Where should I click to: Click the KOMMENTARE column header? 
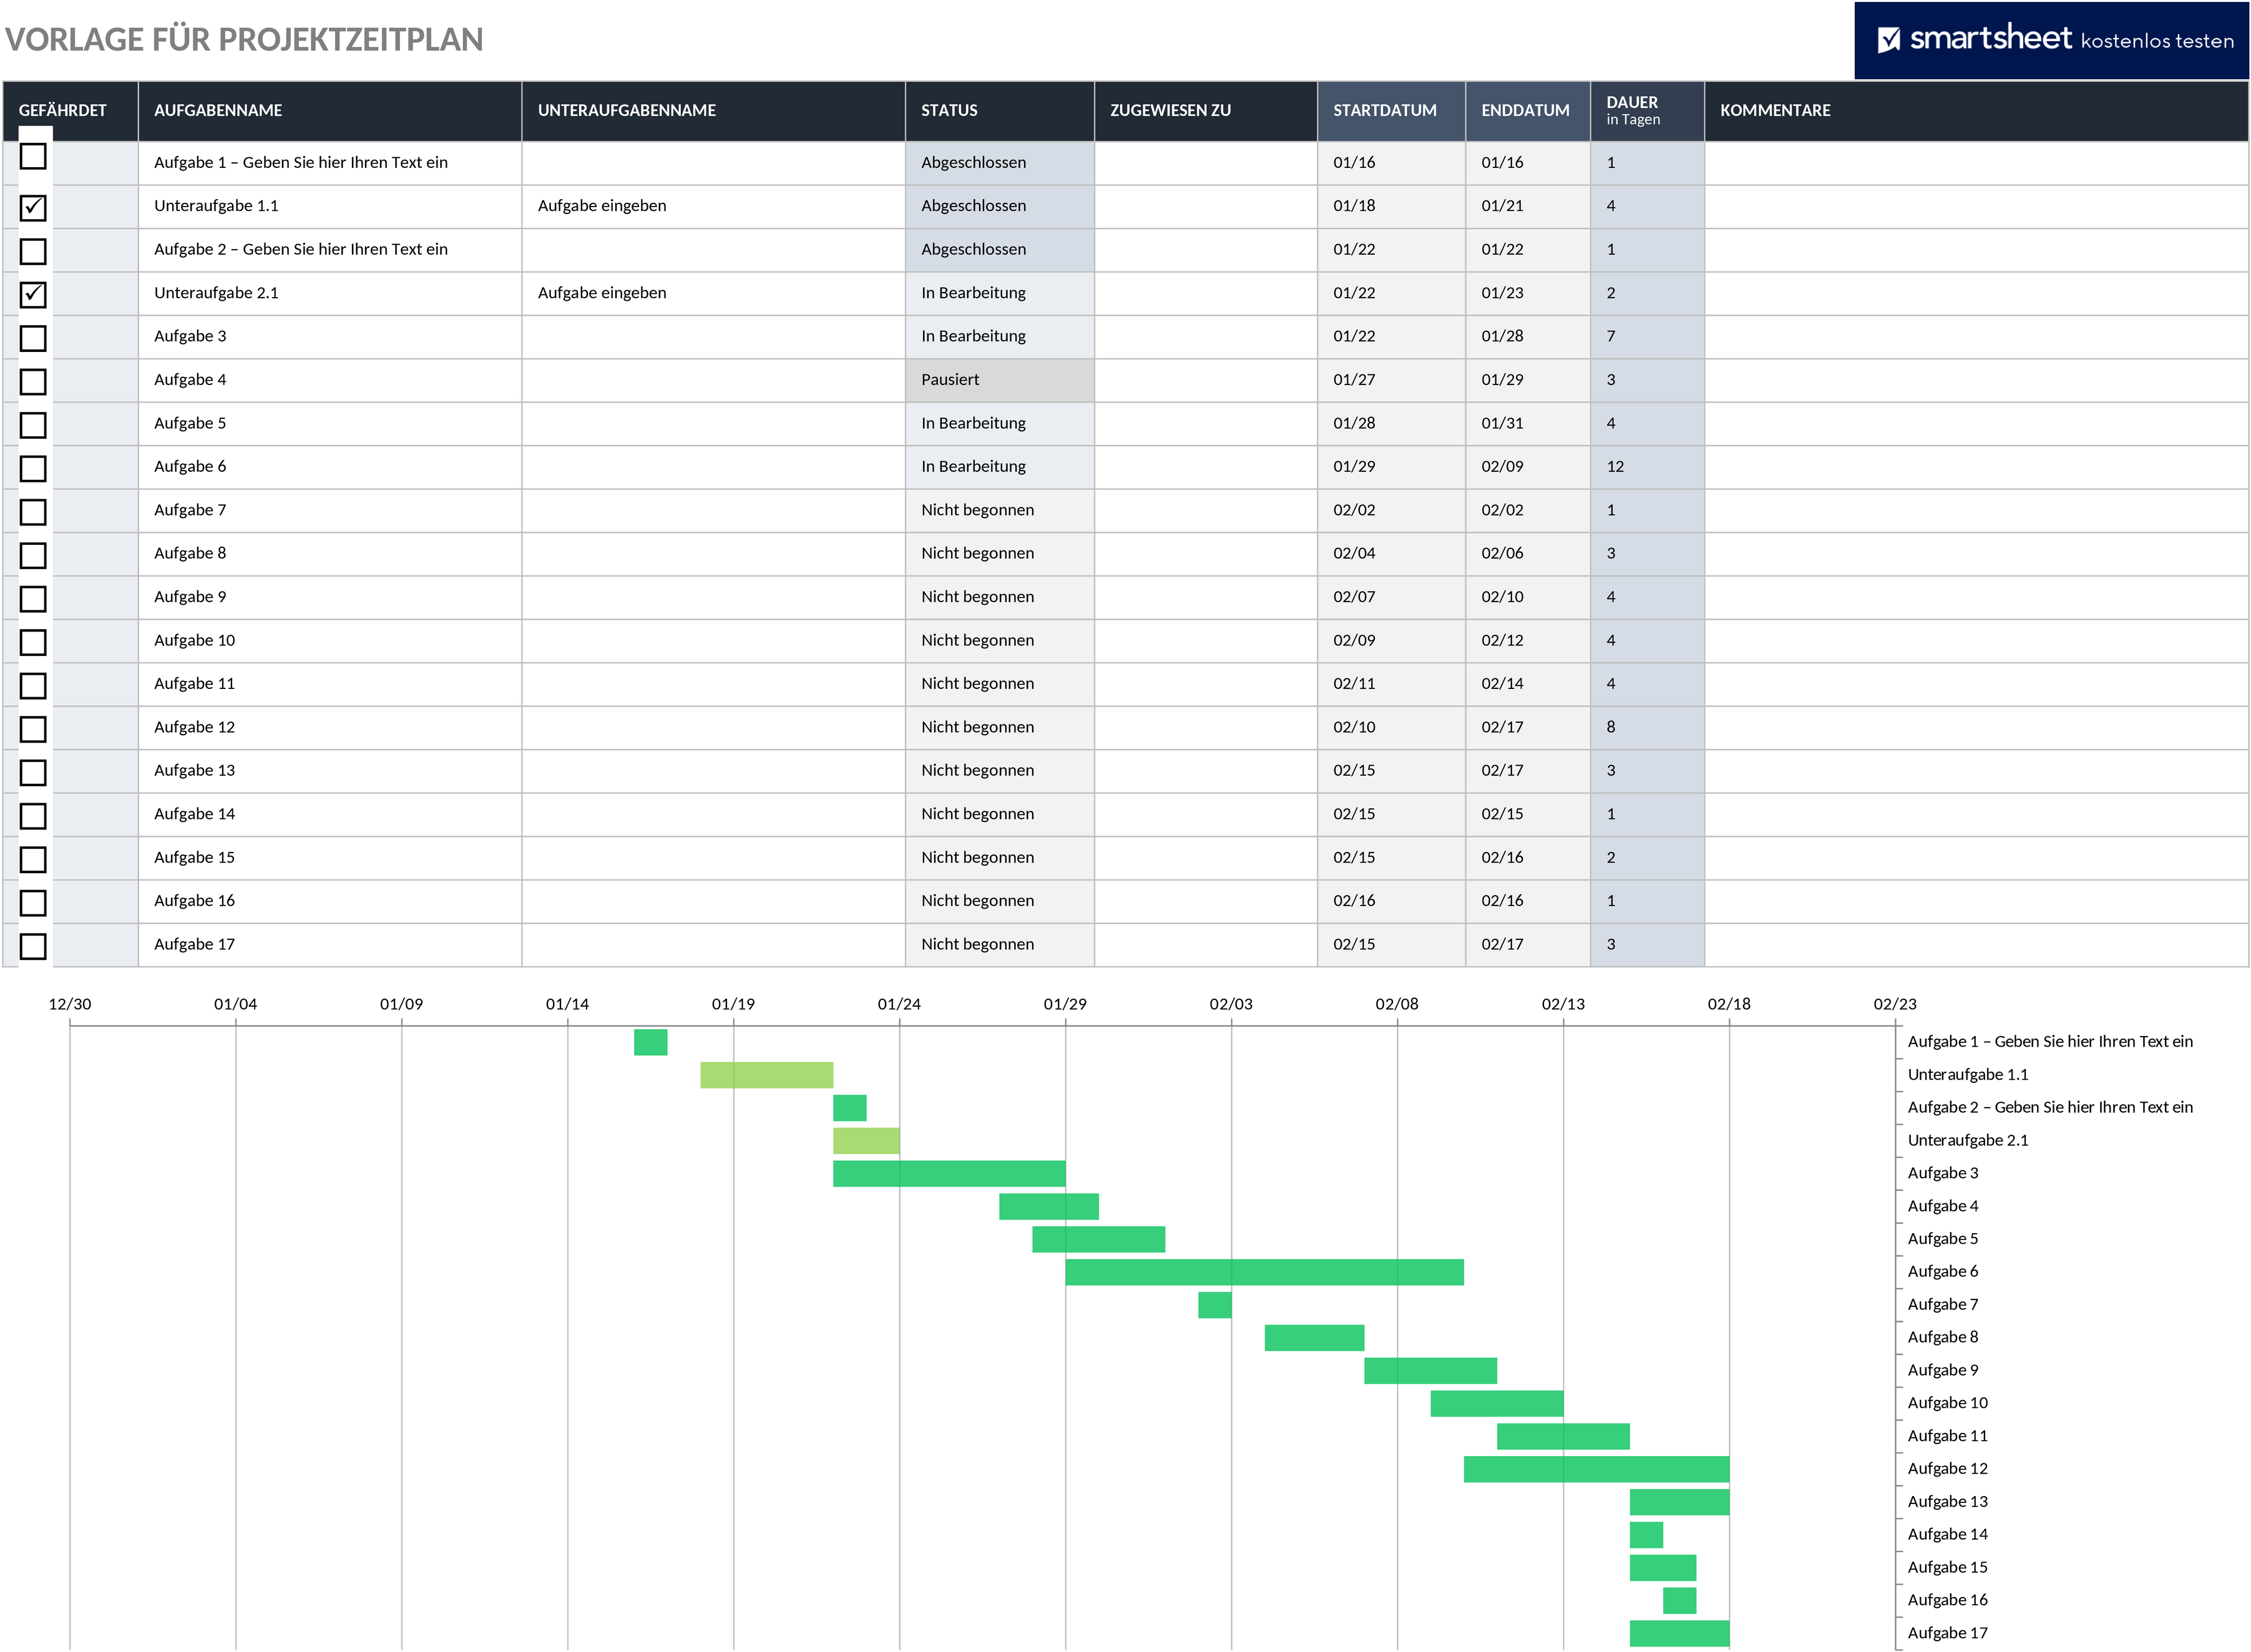click(1976, 111)
